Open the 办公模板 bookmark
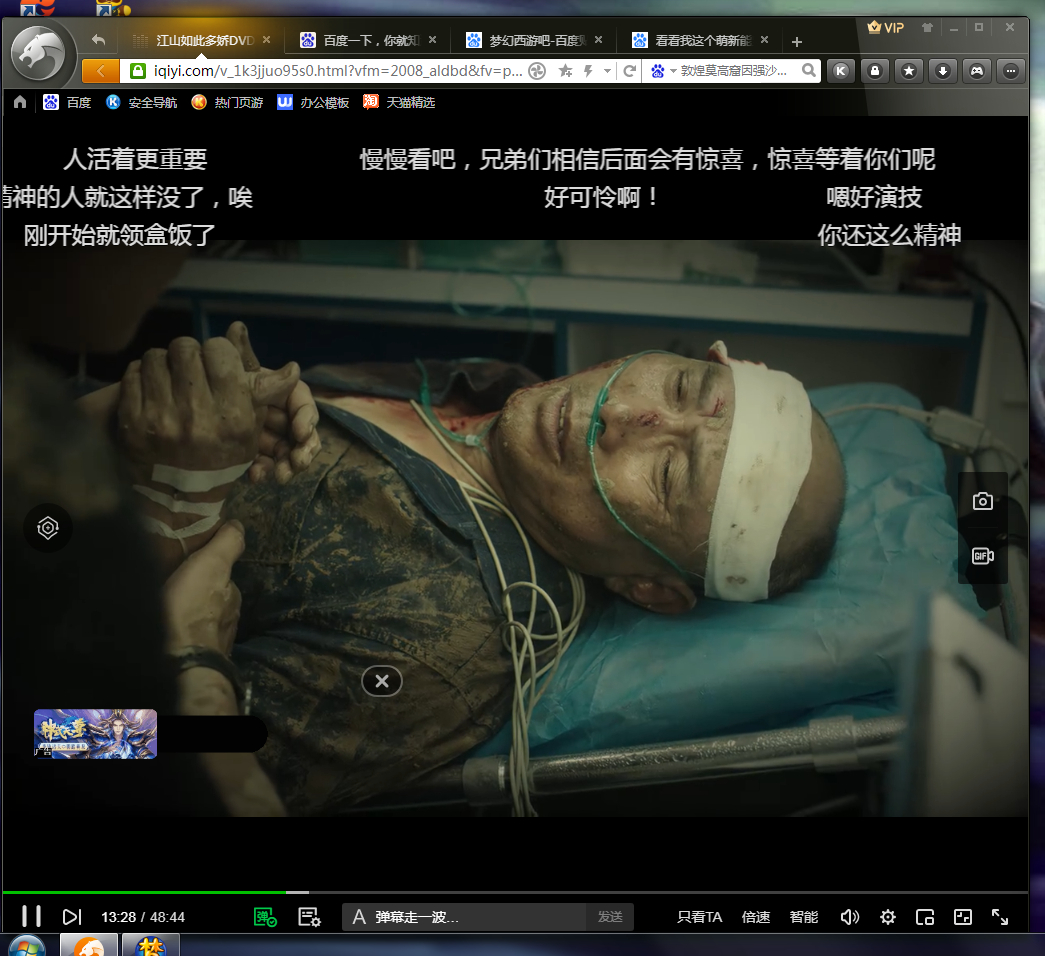The width and height of the screenshot is (1045, 956). [313, 102]
